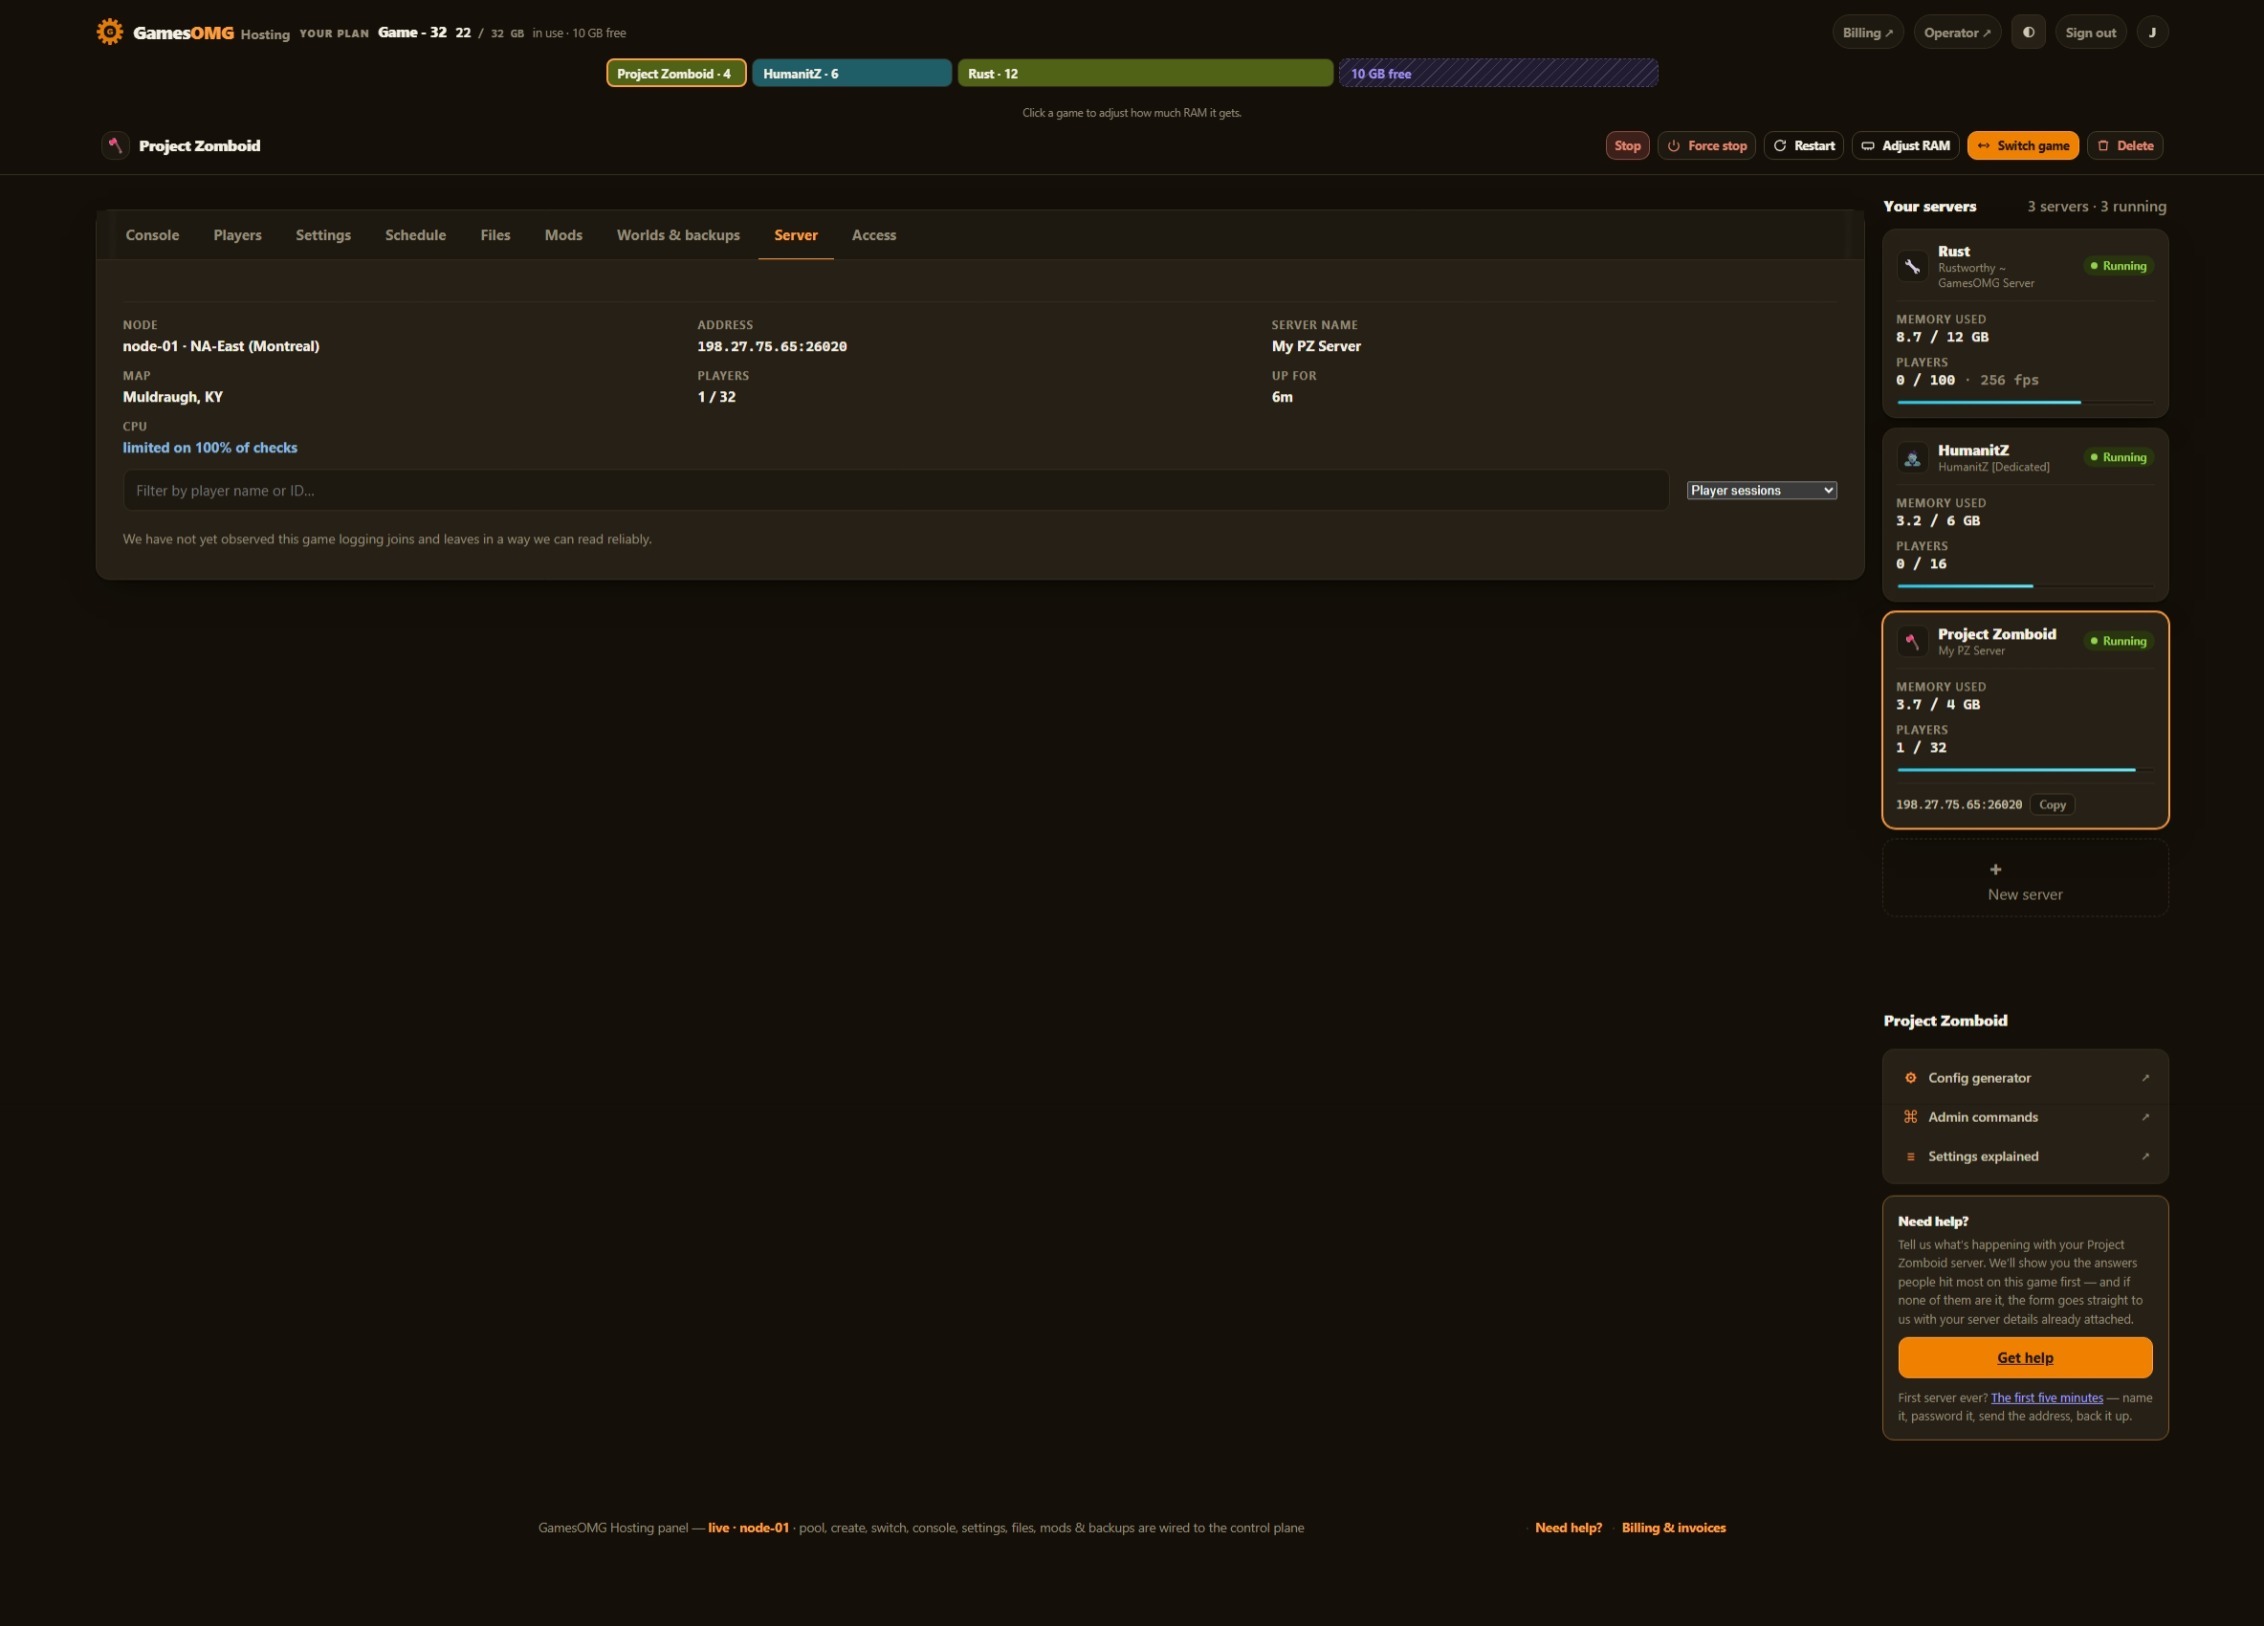Click the Settings explained list icon
This screenshot has height=1626, width=2264.
click(1910, 1157)
